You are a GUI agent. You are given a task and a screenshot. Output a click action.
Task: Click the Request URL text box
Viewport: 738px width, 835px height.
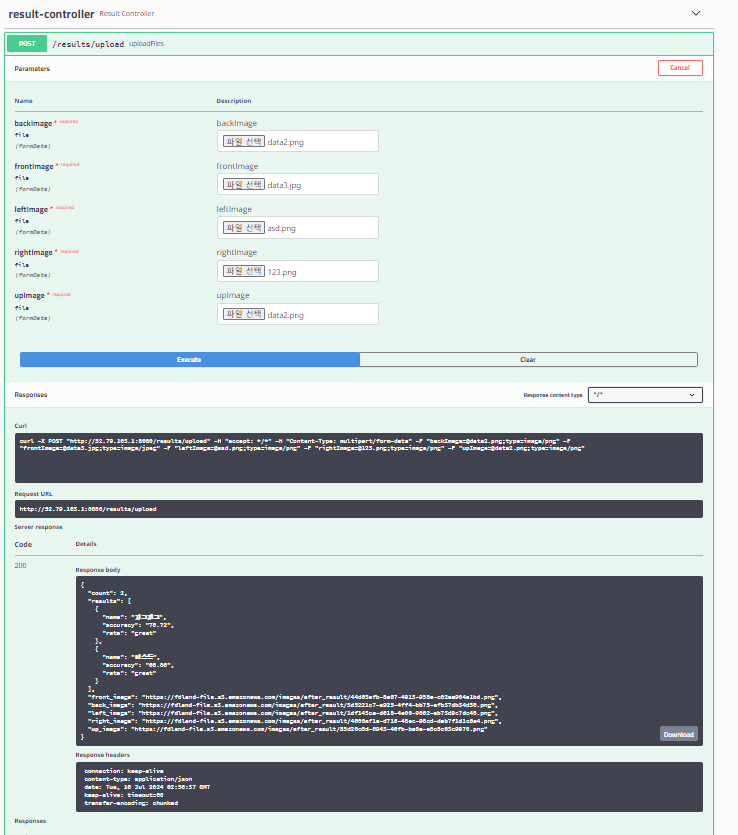(358, 509)
